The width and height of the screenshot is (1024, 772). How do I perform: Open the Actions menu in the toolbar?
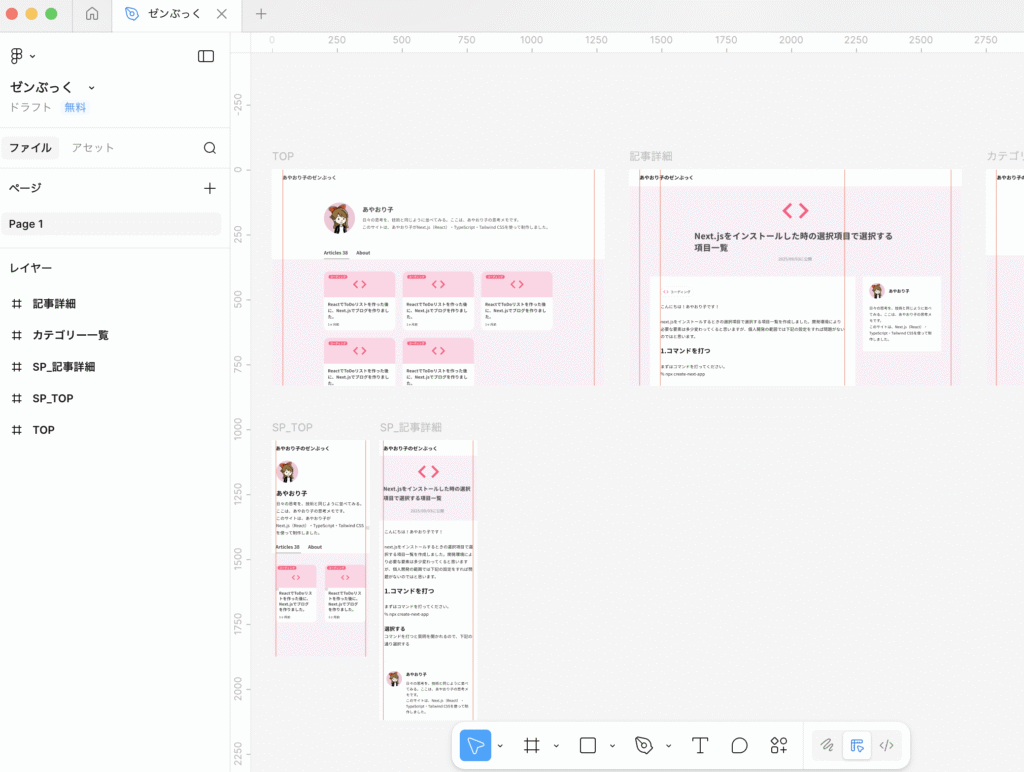tap(779, 745)
